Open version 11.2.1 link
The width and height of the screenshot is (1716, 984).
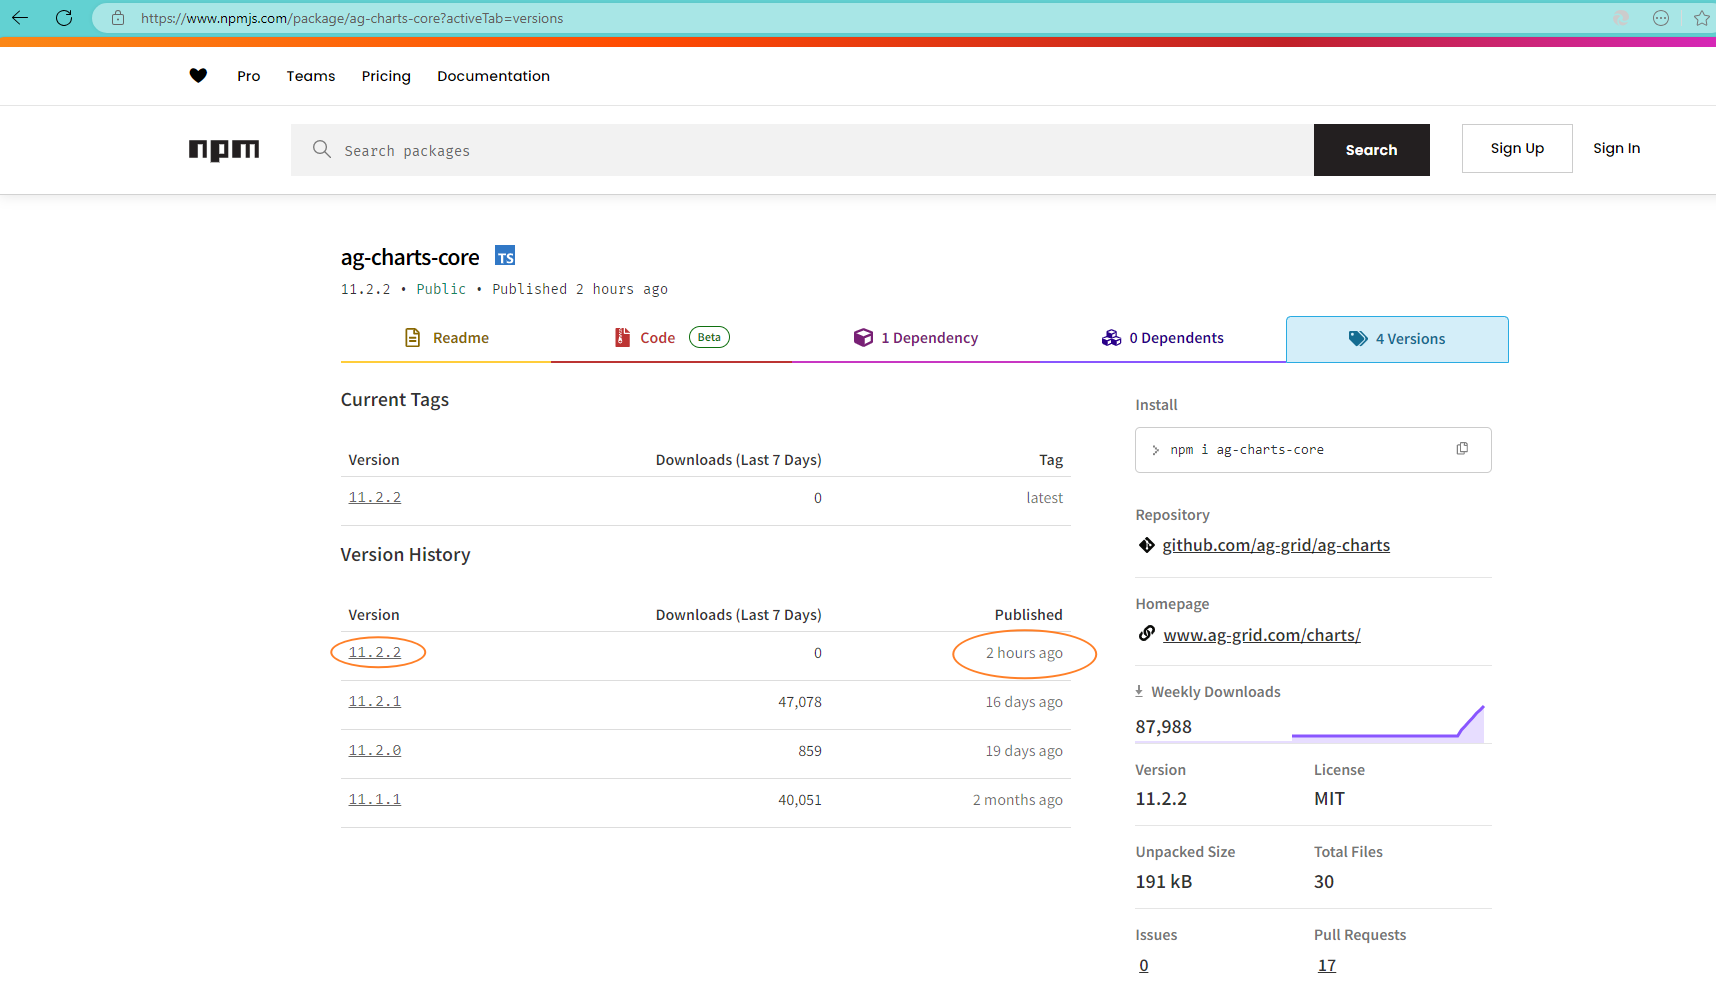374,701
